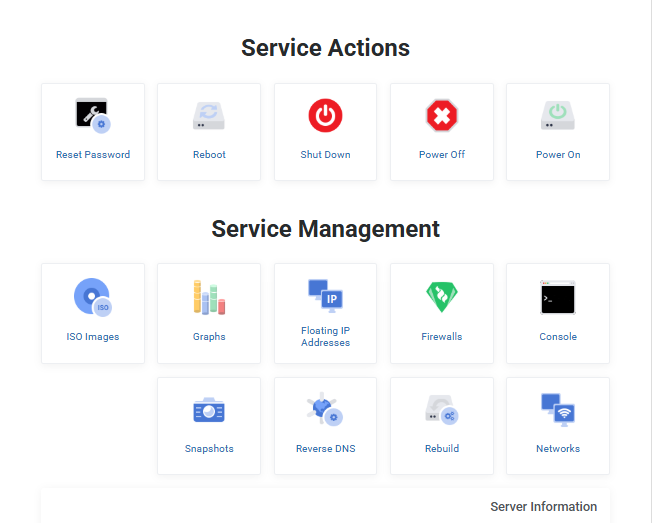Screen dimensions: 652x523
Task: Open the Snapshots camera icon
Action: [x=209, y=411]
